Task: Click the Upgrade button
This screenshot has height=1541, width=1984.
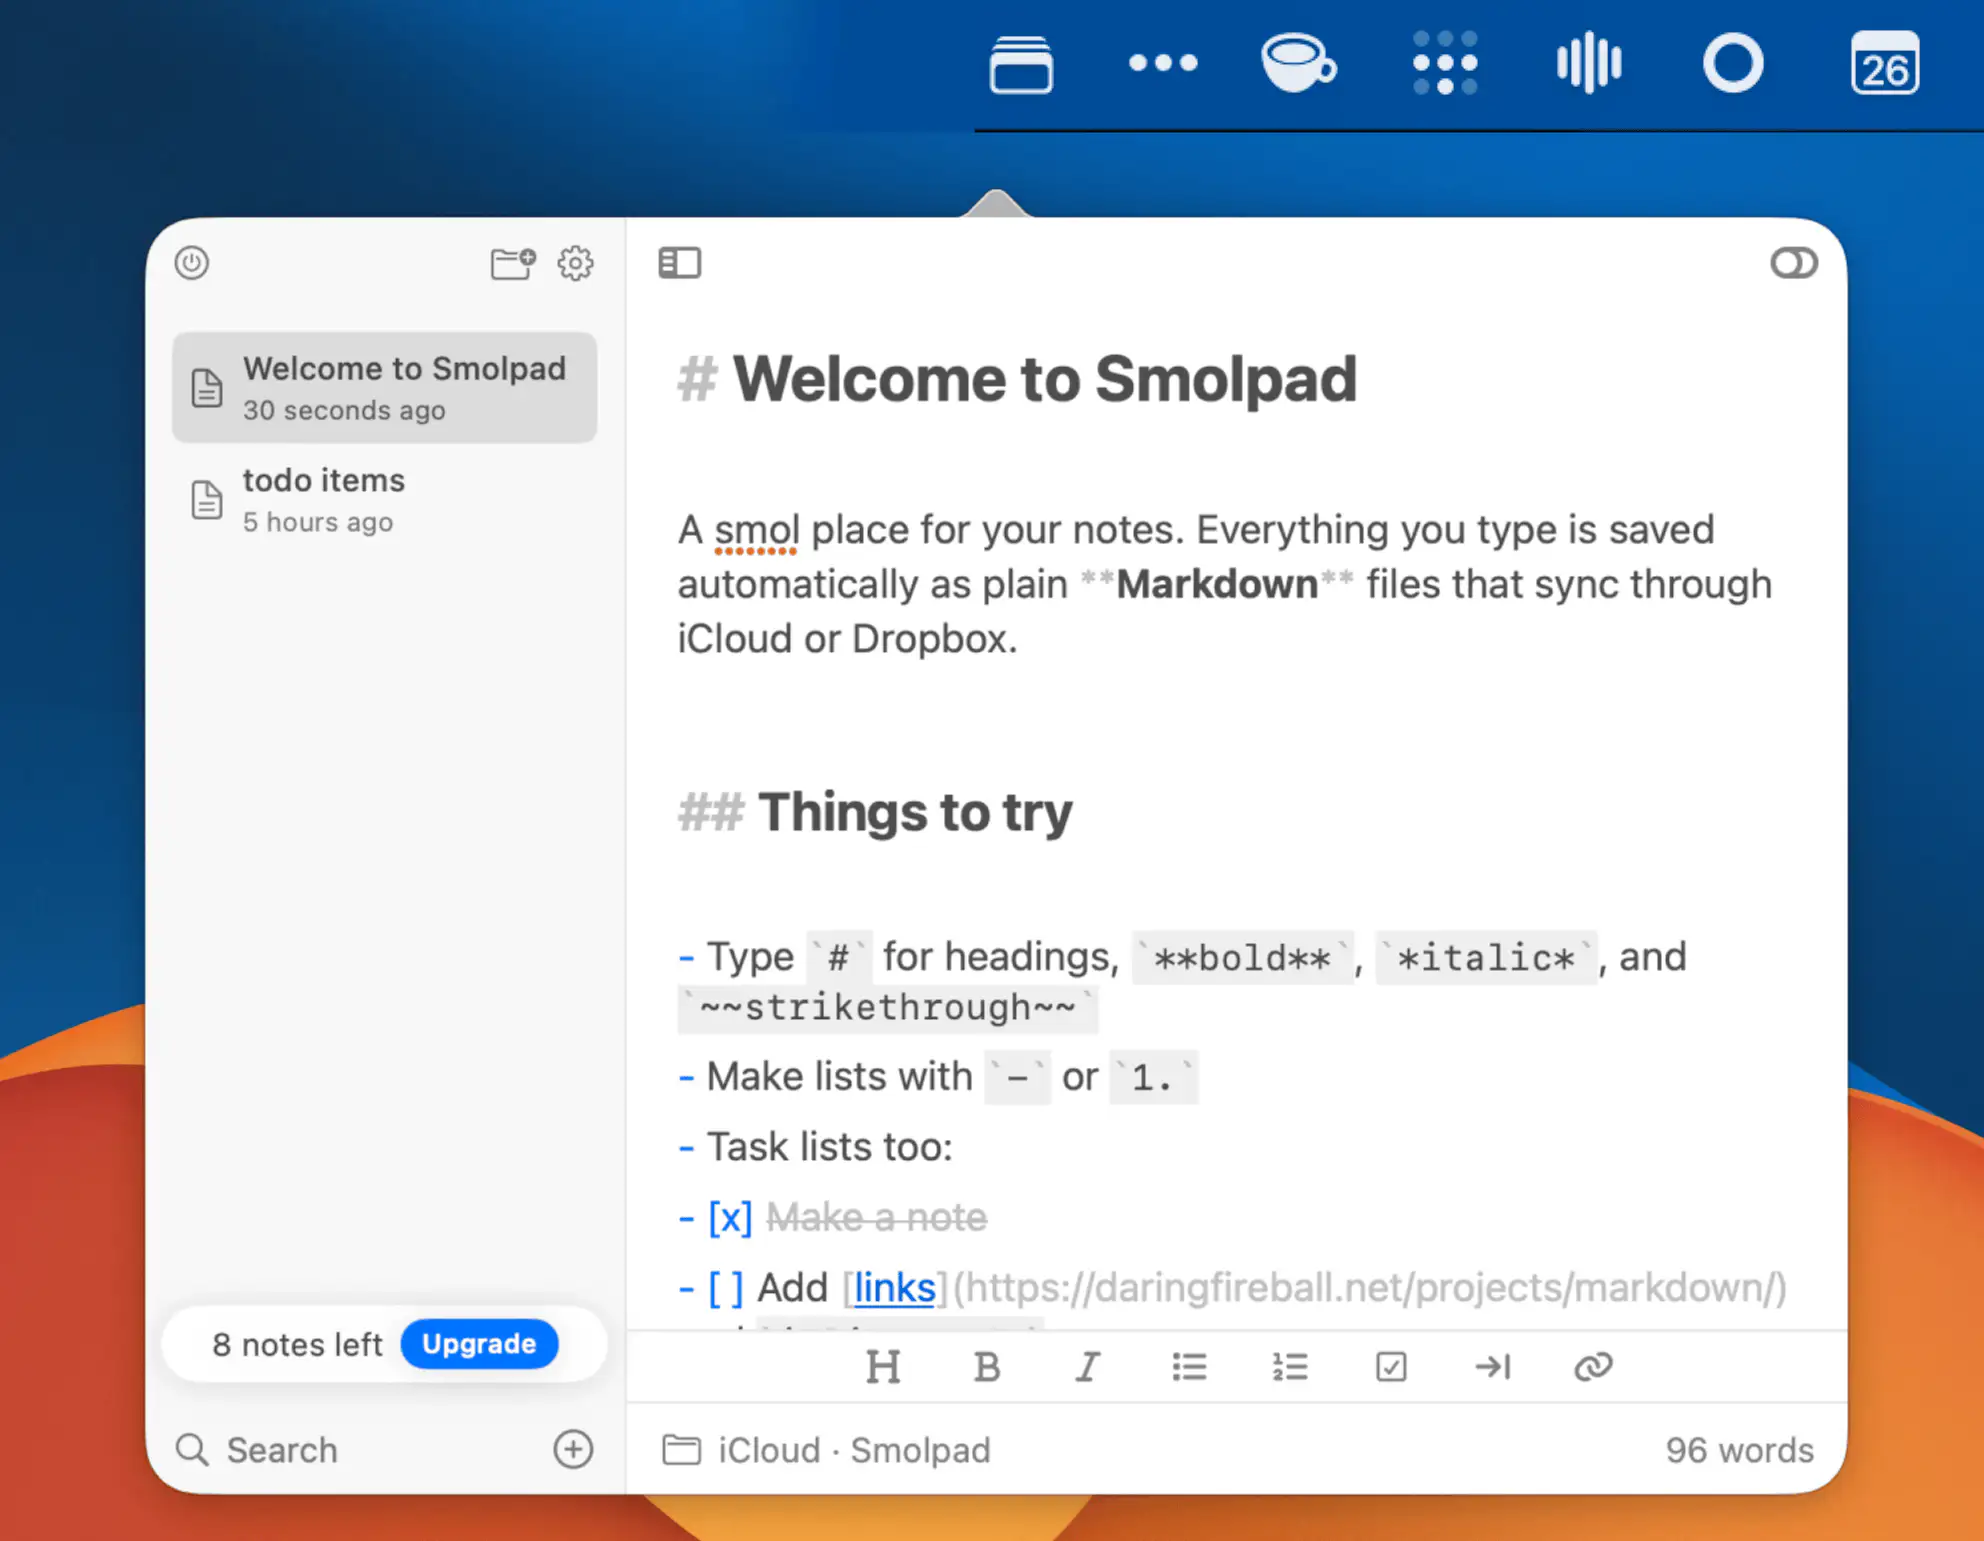Action: click(x=479, y=1343)
